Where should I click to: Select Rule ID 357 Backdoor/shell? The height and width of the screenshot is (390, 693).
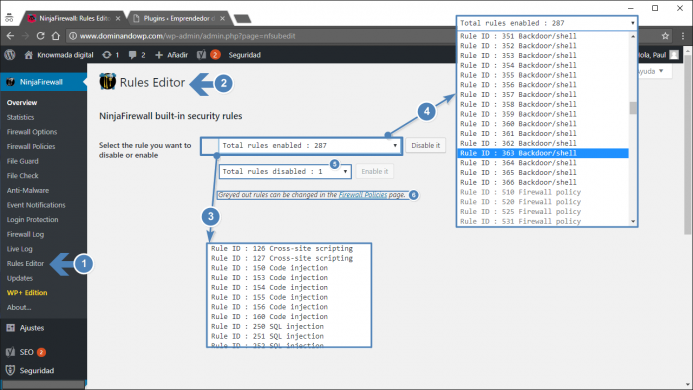click(543, 95)
